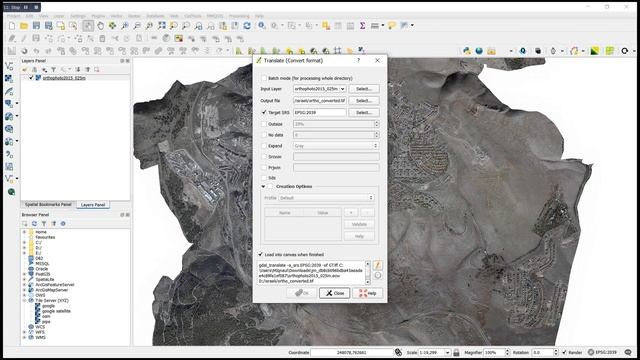
Task: Enable the Srcwin checkbox
Action: pyautogui.click(x=264, y=157)
